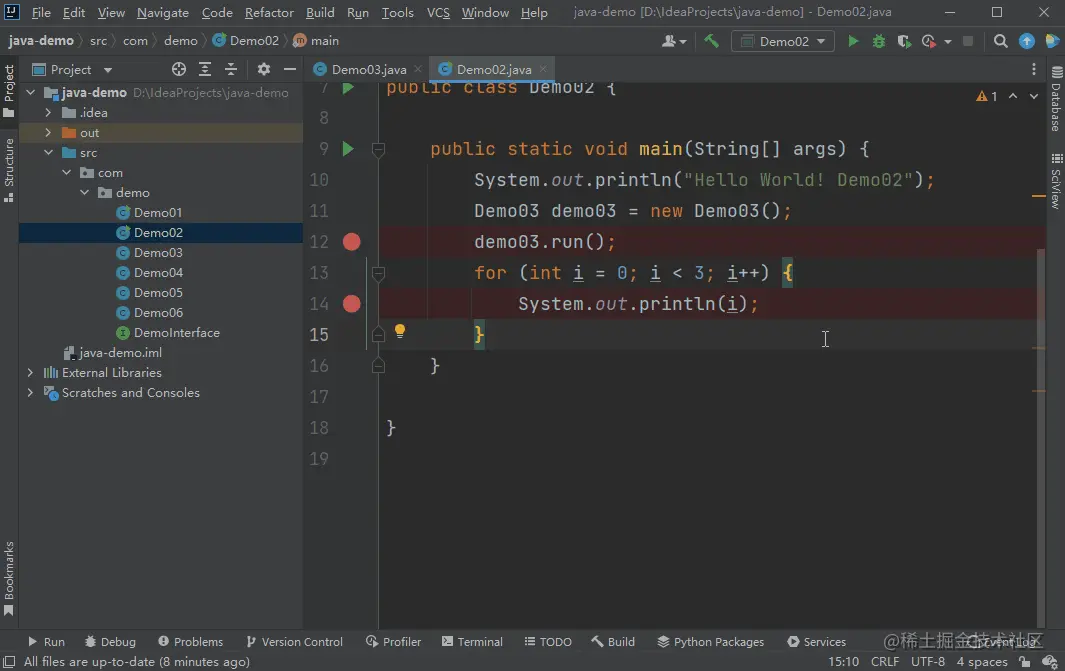Screen dimensions: 1065x671
Task: Collapse the java-demo root node
Action: point(31,92)
